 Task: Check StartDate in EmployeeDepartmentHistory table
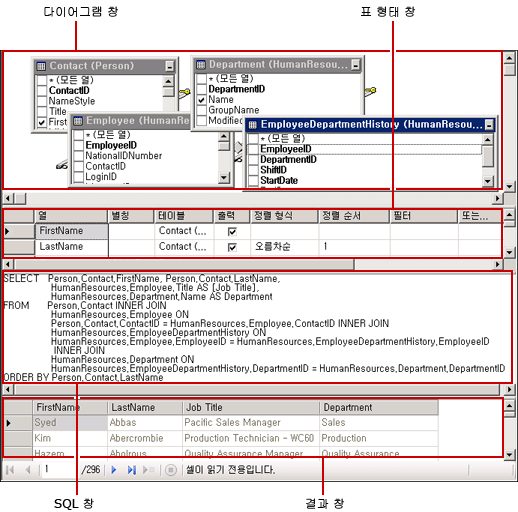coord(253,180)
